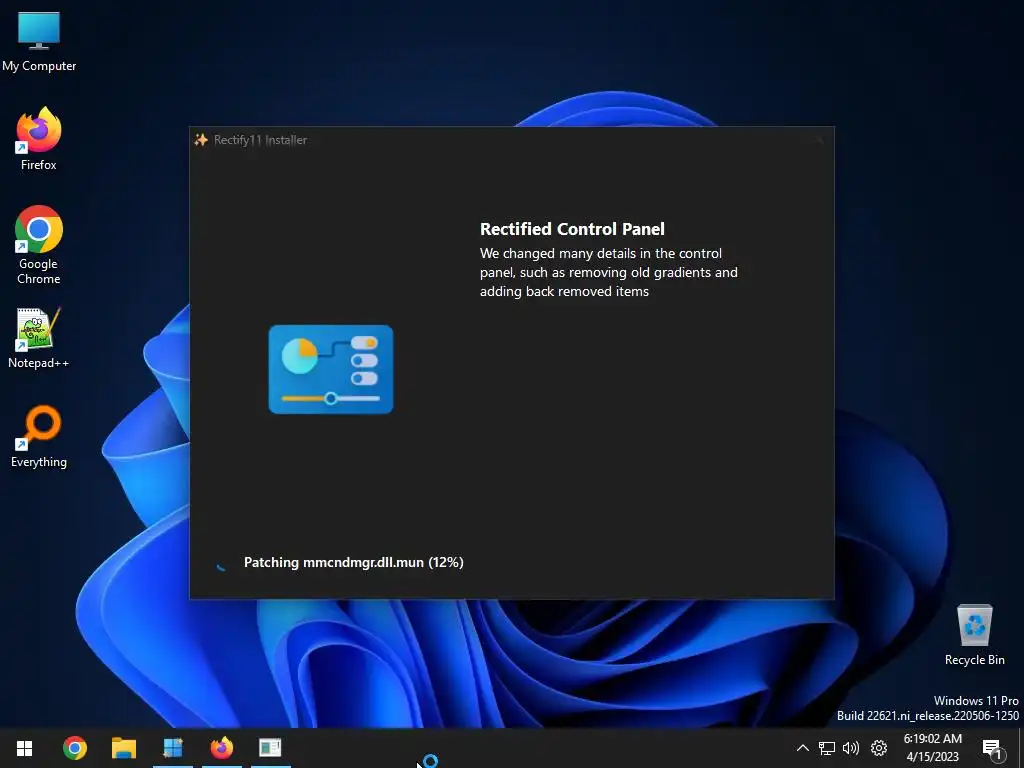This screenshot has height=768, width=1024.
Task: Open Google Chrome desktop shortcut
Action: click(x=39, y=244)
